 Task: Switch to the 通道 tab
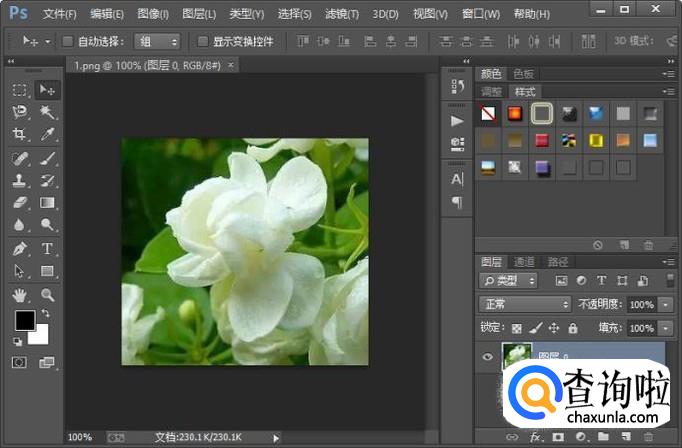point(524,261)
